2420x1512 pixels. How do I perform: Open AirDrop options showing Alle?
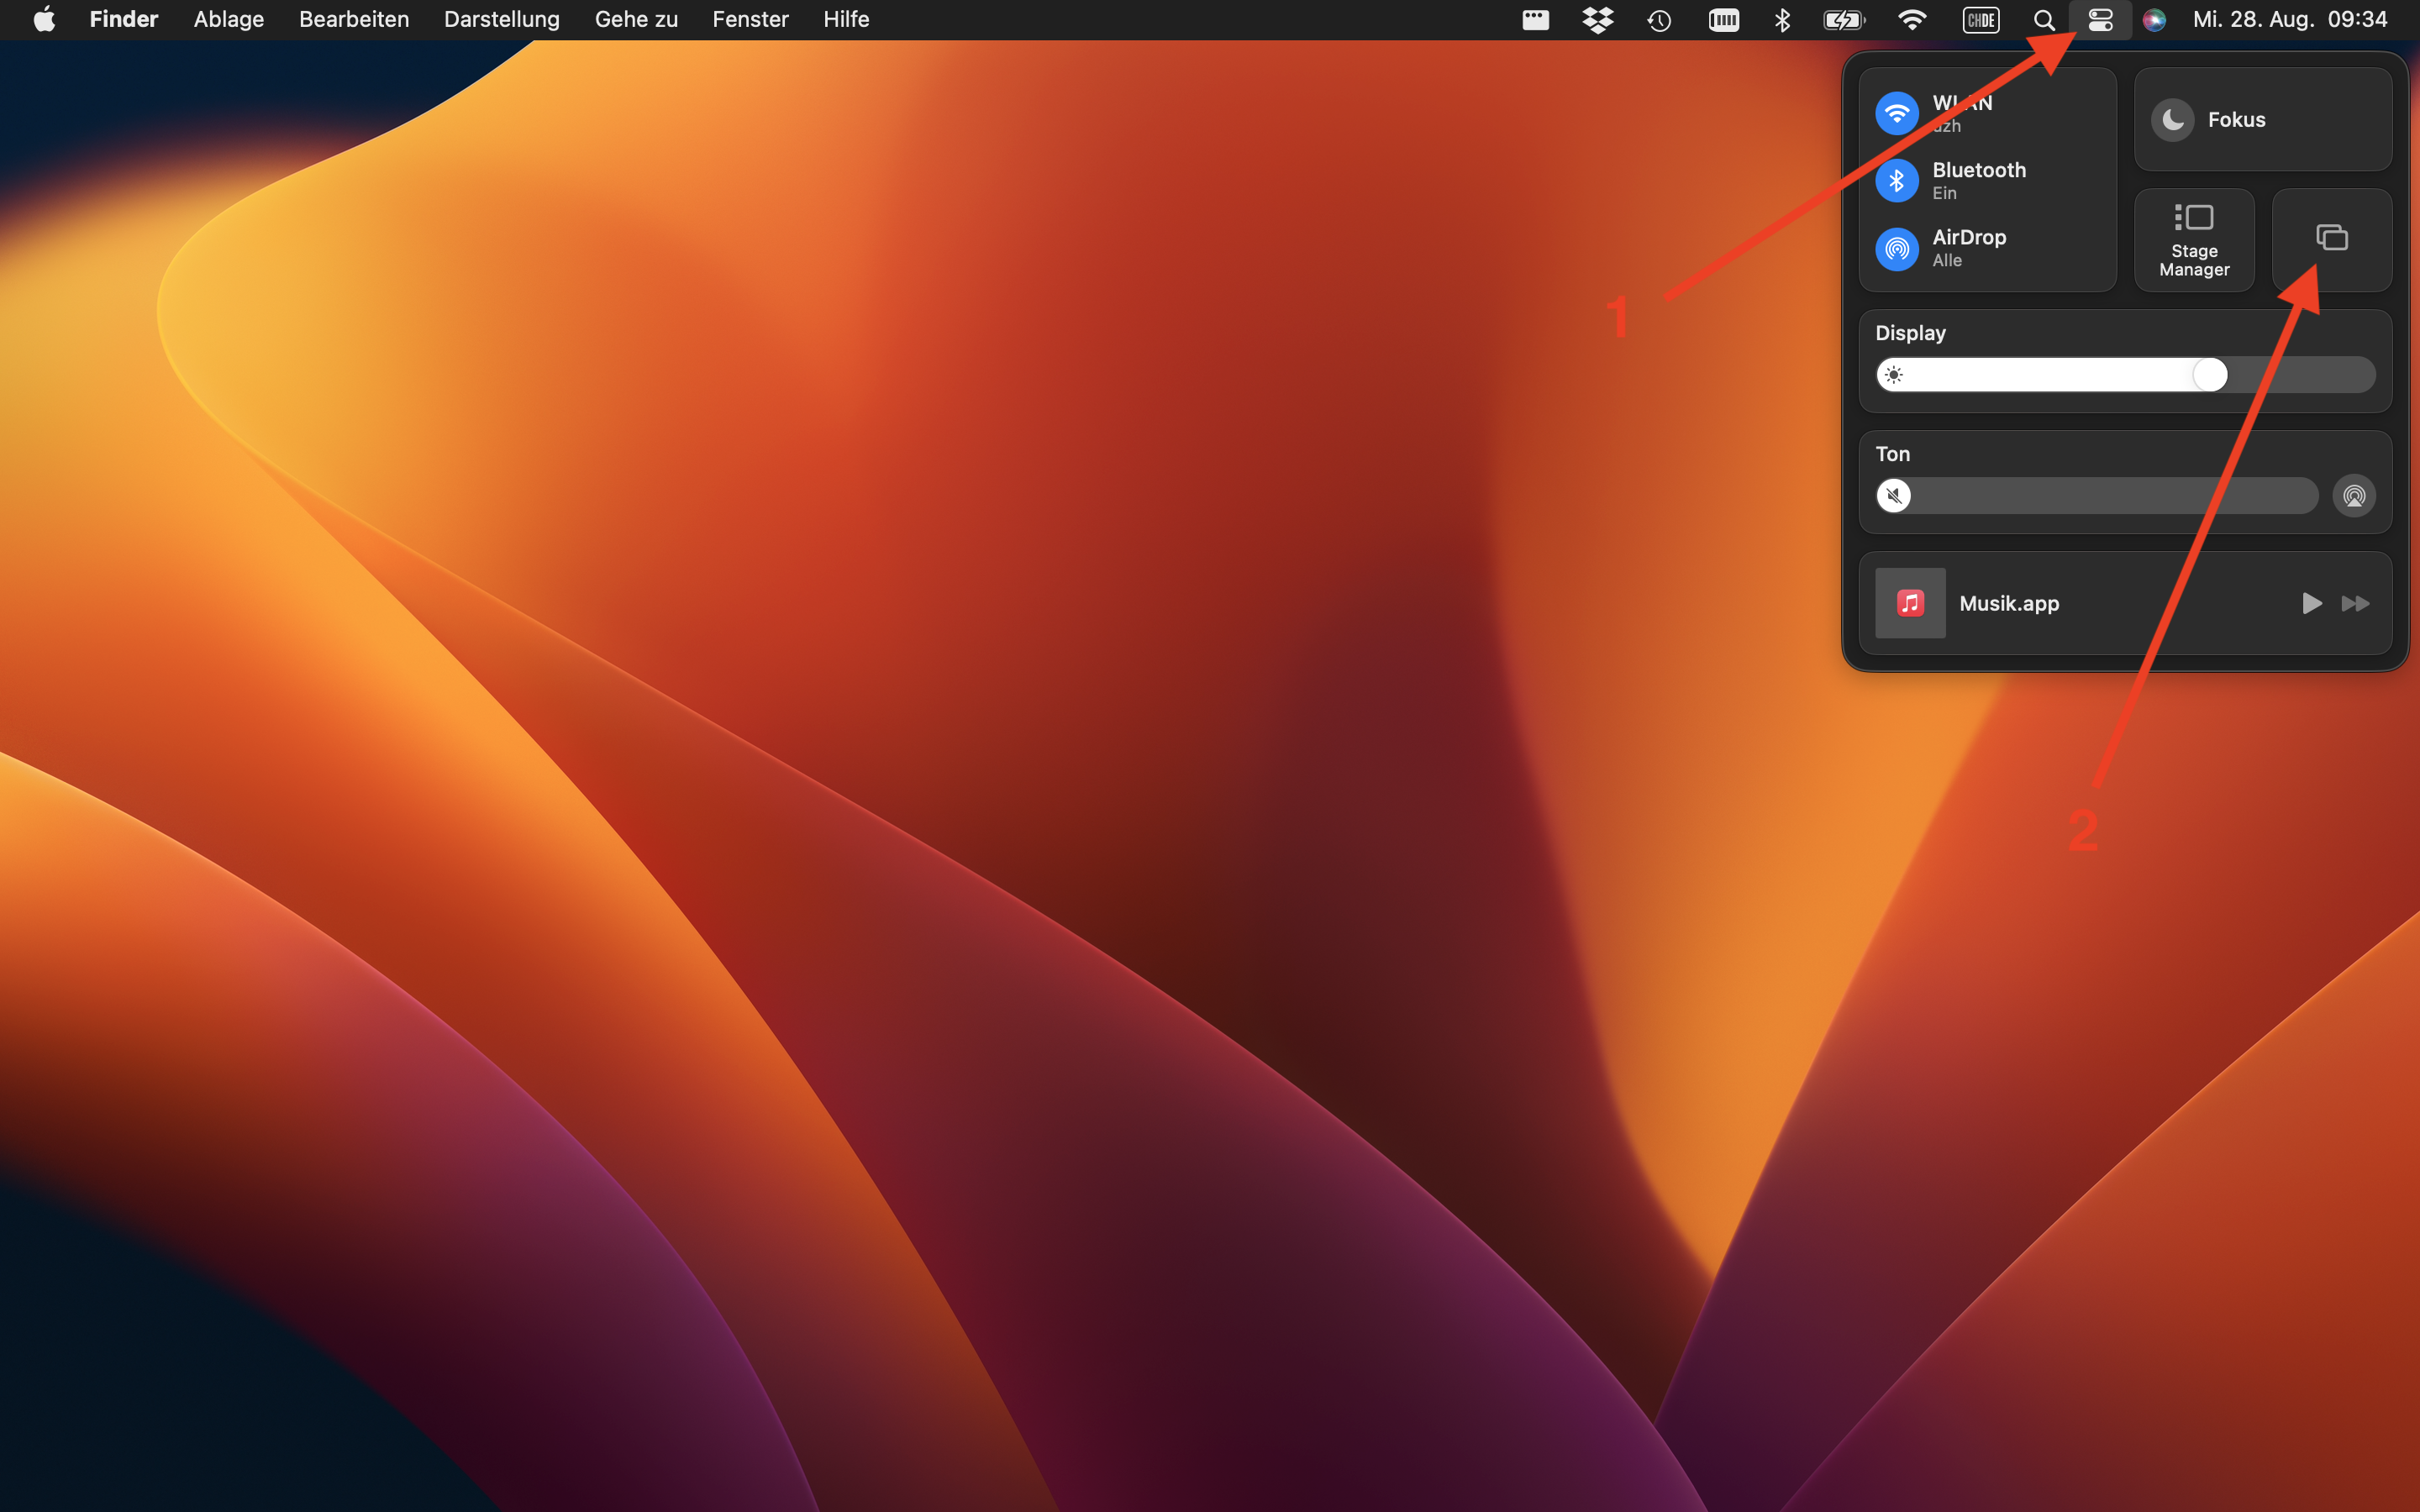[x=1898, y=249]
